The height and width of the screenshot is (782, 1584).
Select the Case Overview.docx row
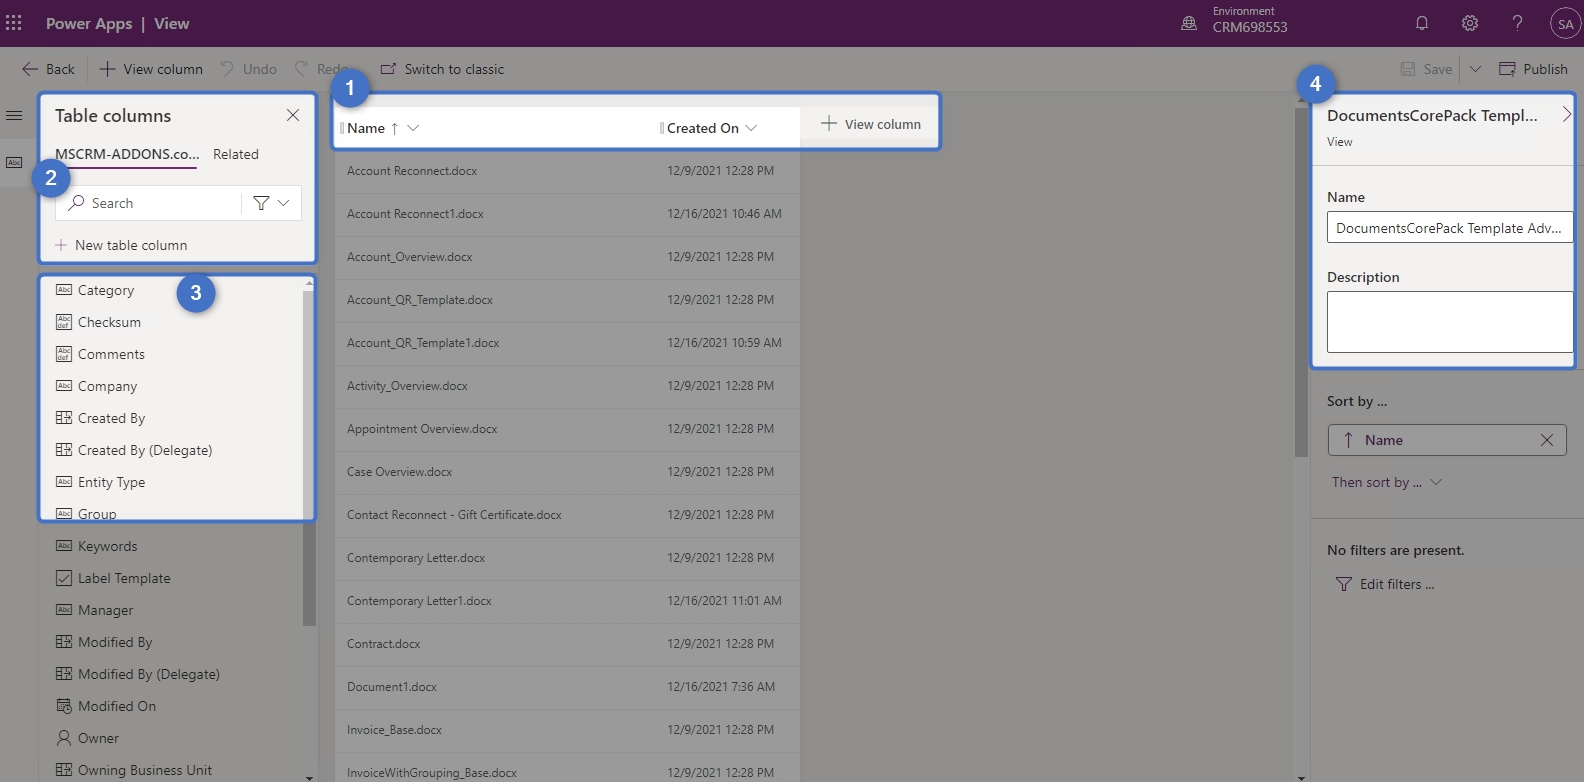[x=567, y=472]
